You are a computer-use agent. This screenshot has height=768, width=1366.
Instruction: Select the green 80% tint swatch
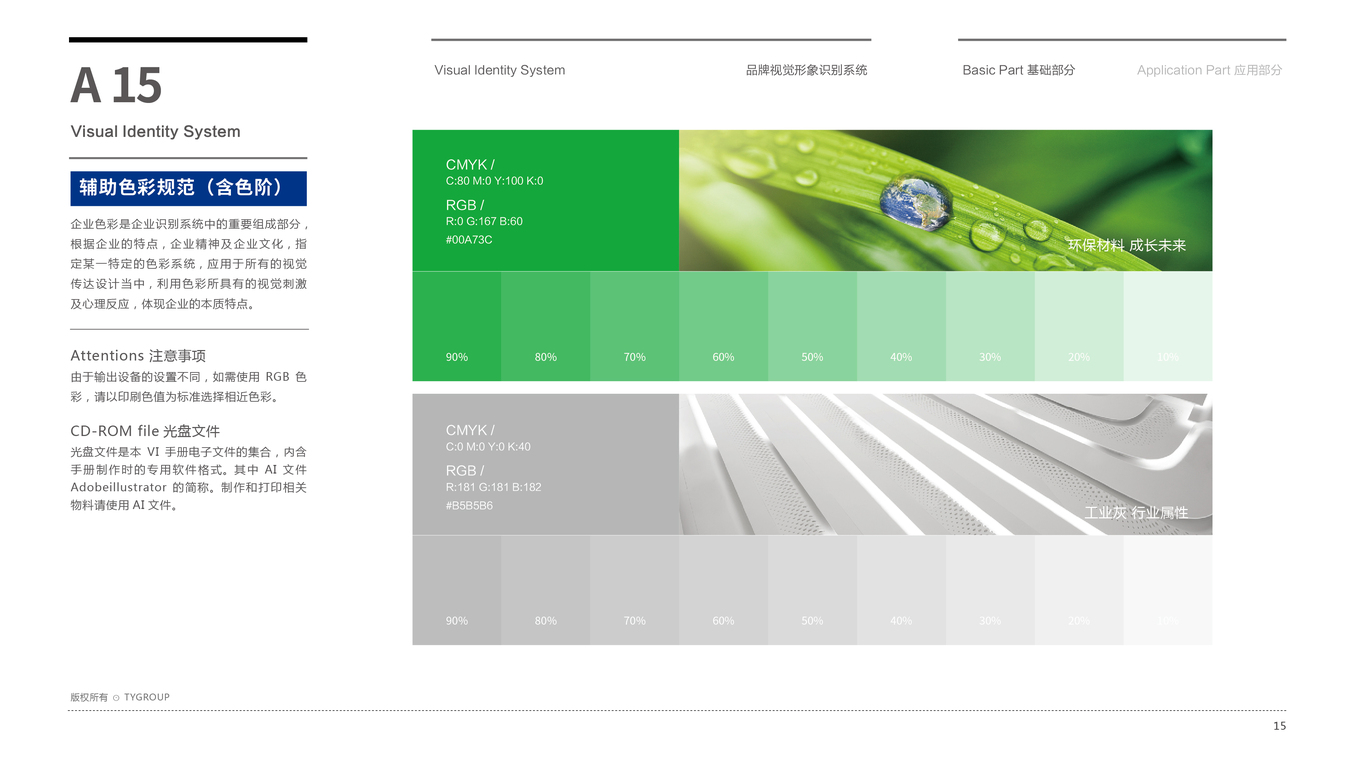pyautogui.click(x=546, y=326)
